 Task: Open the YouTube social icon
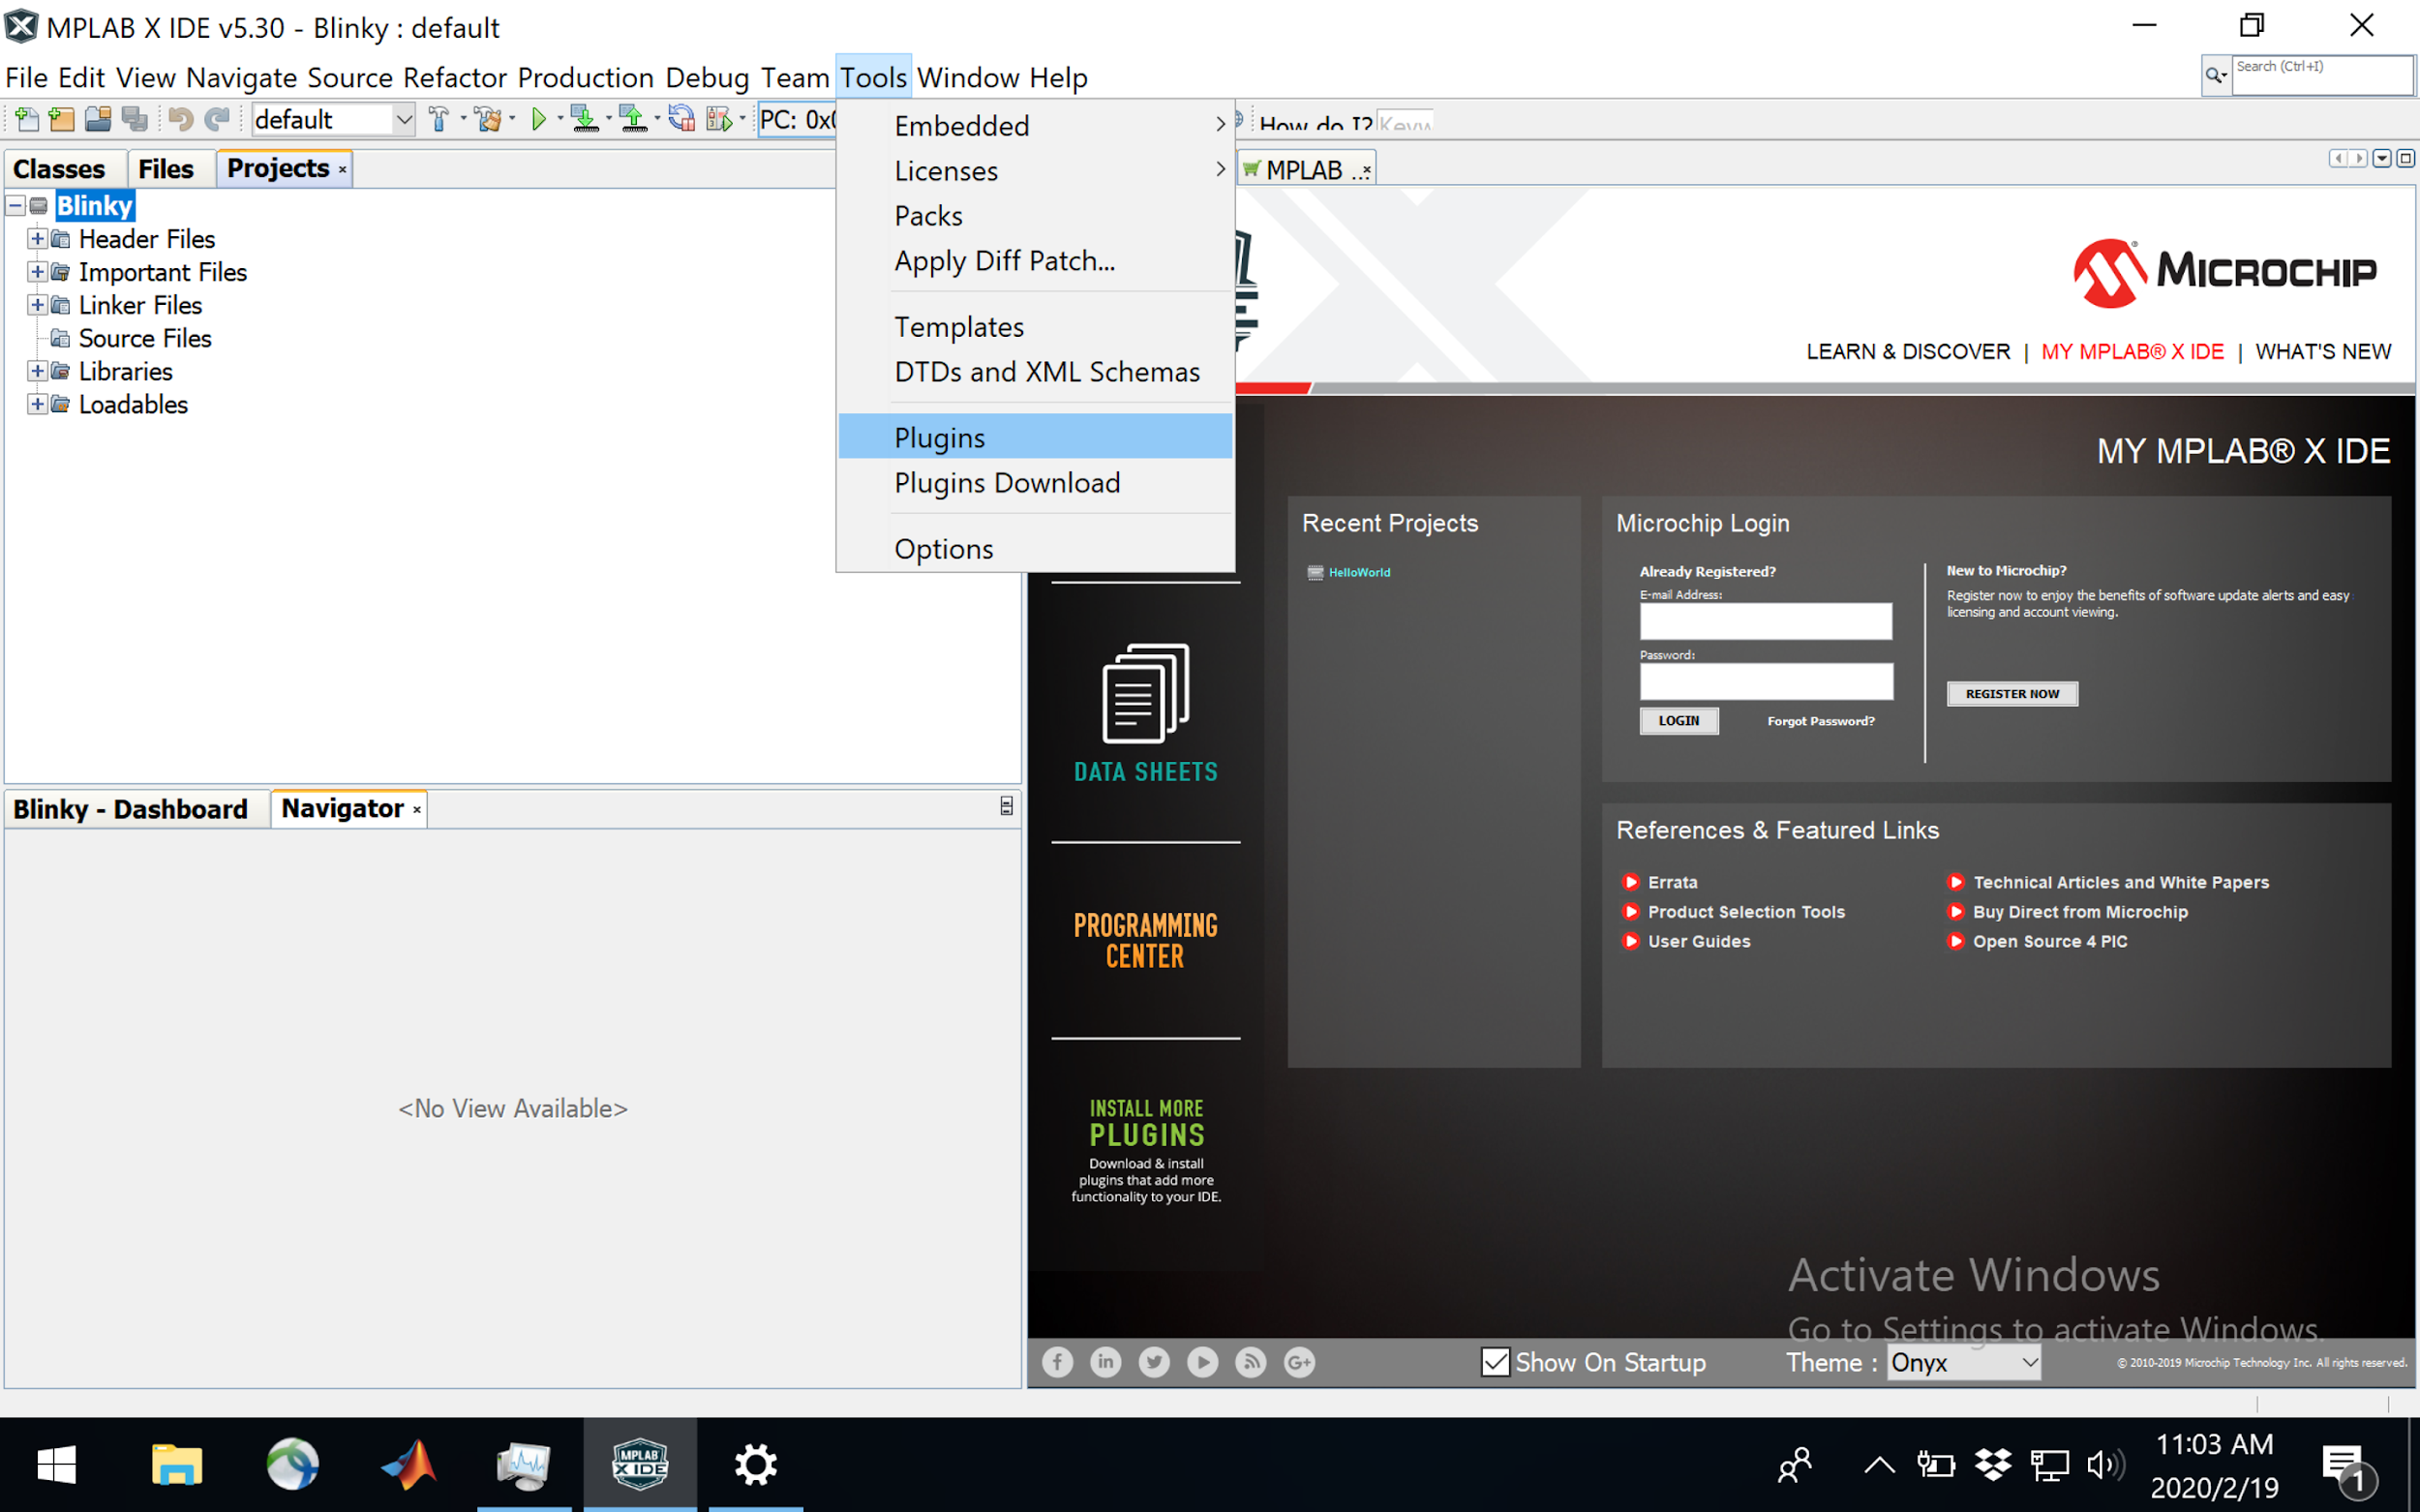click(1202, 1362)
